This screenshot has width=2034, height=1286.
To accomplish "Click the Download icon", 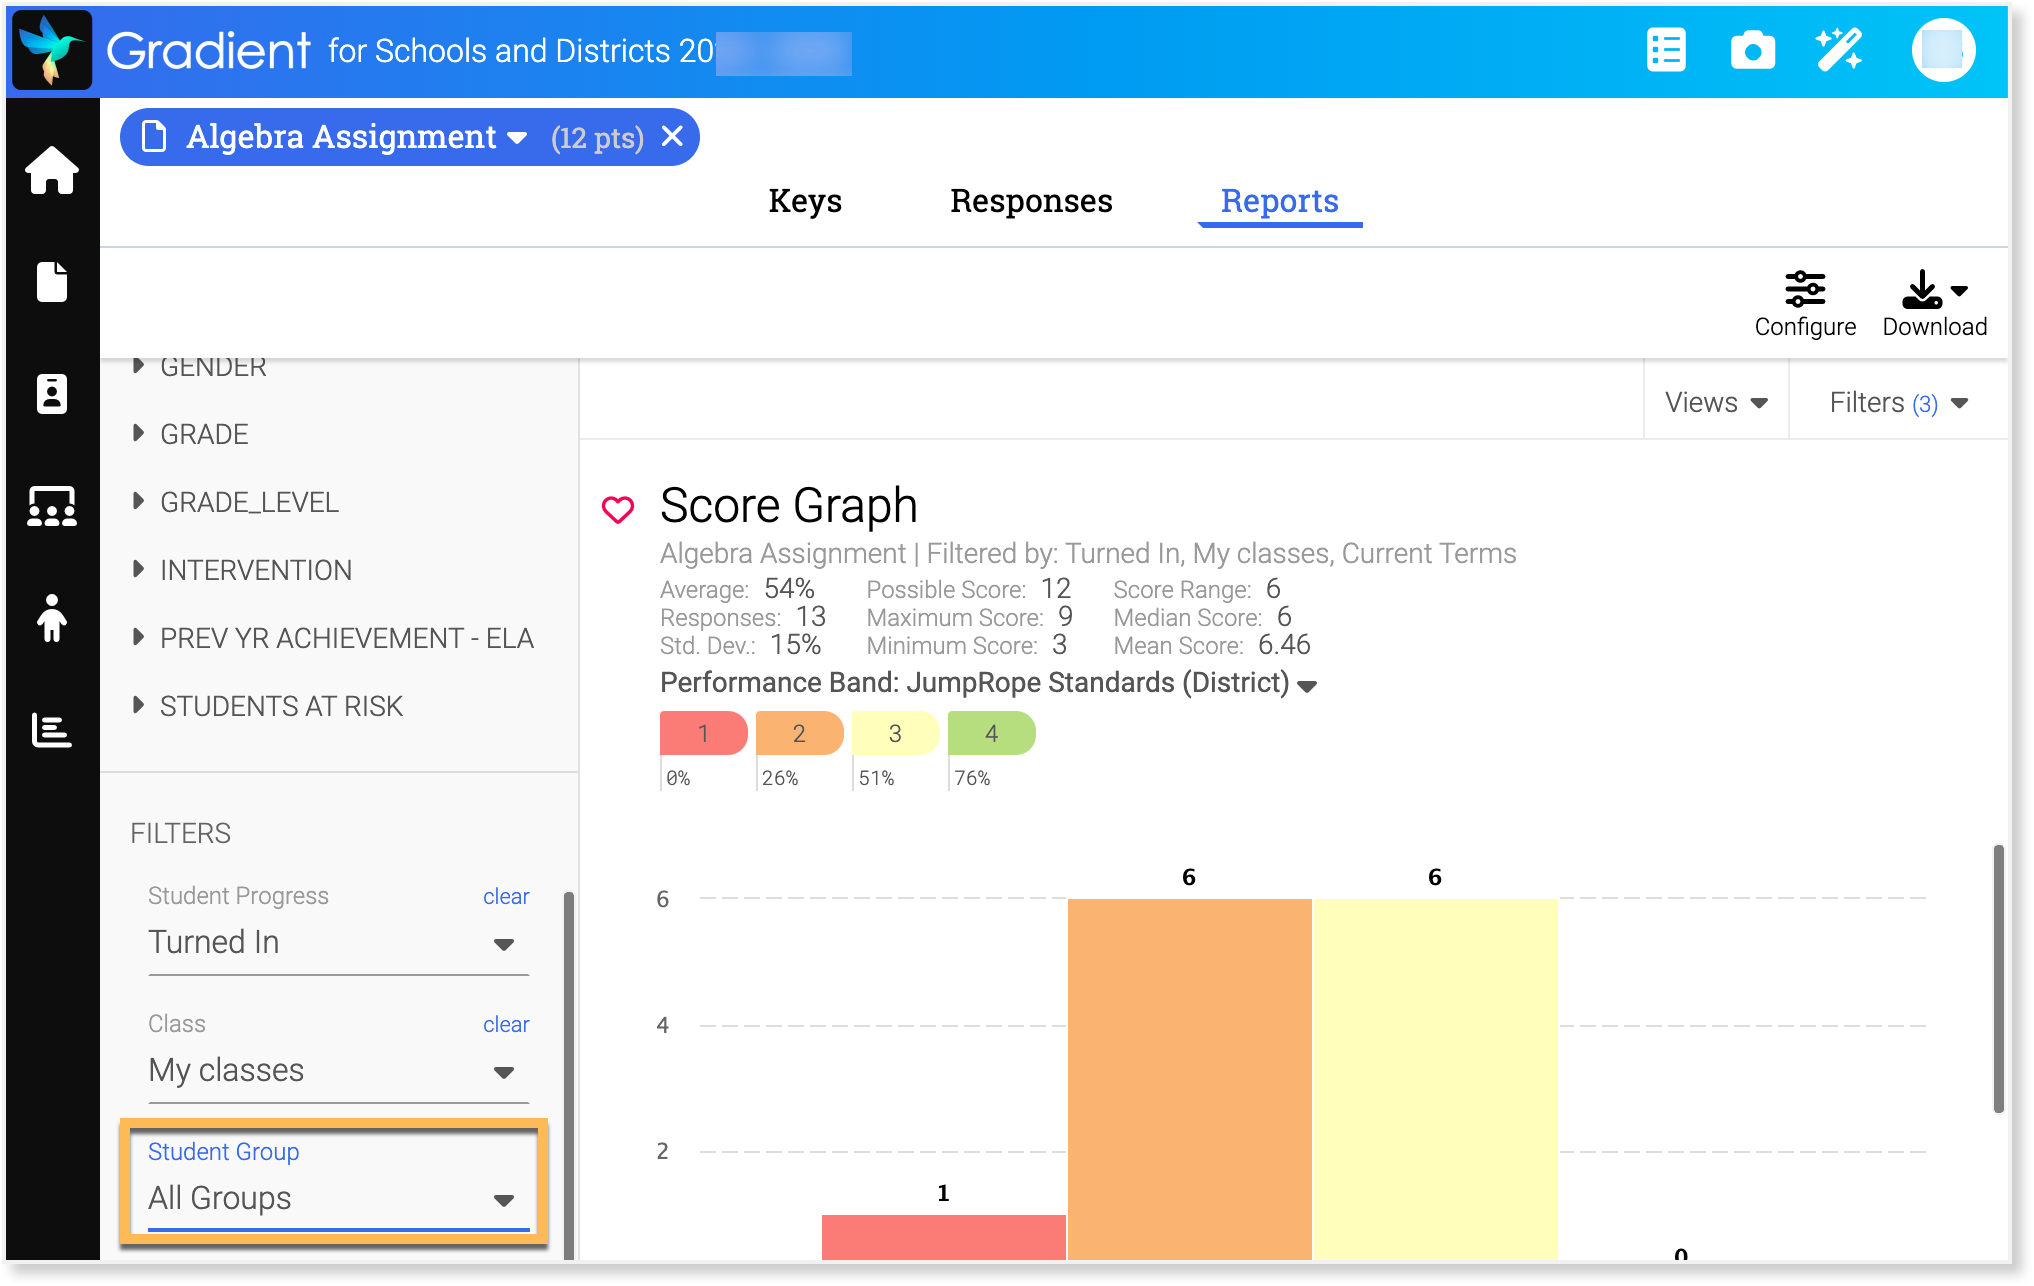I will 1922,290.
